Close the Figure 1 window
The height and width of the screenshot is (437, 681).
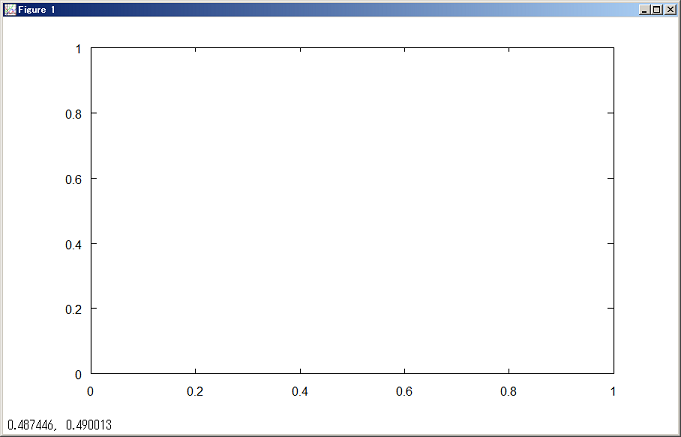coord(671,9)
